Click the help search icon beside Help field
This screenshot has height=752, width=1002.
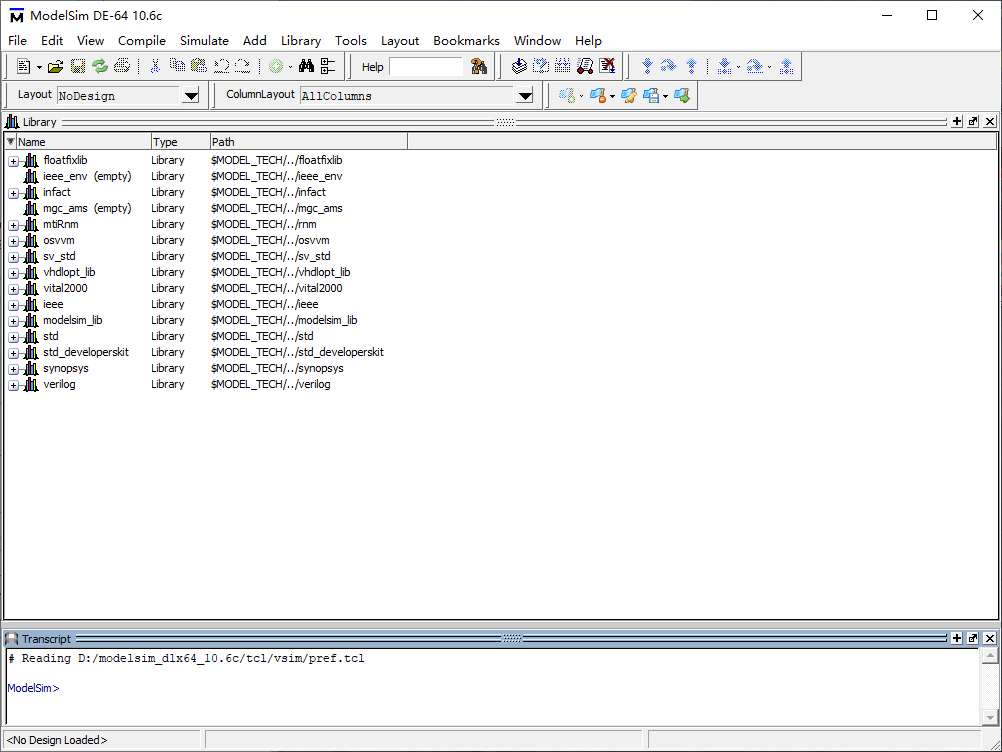click(479, 66)
